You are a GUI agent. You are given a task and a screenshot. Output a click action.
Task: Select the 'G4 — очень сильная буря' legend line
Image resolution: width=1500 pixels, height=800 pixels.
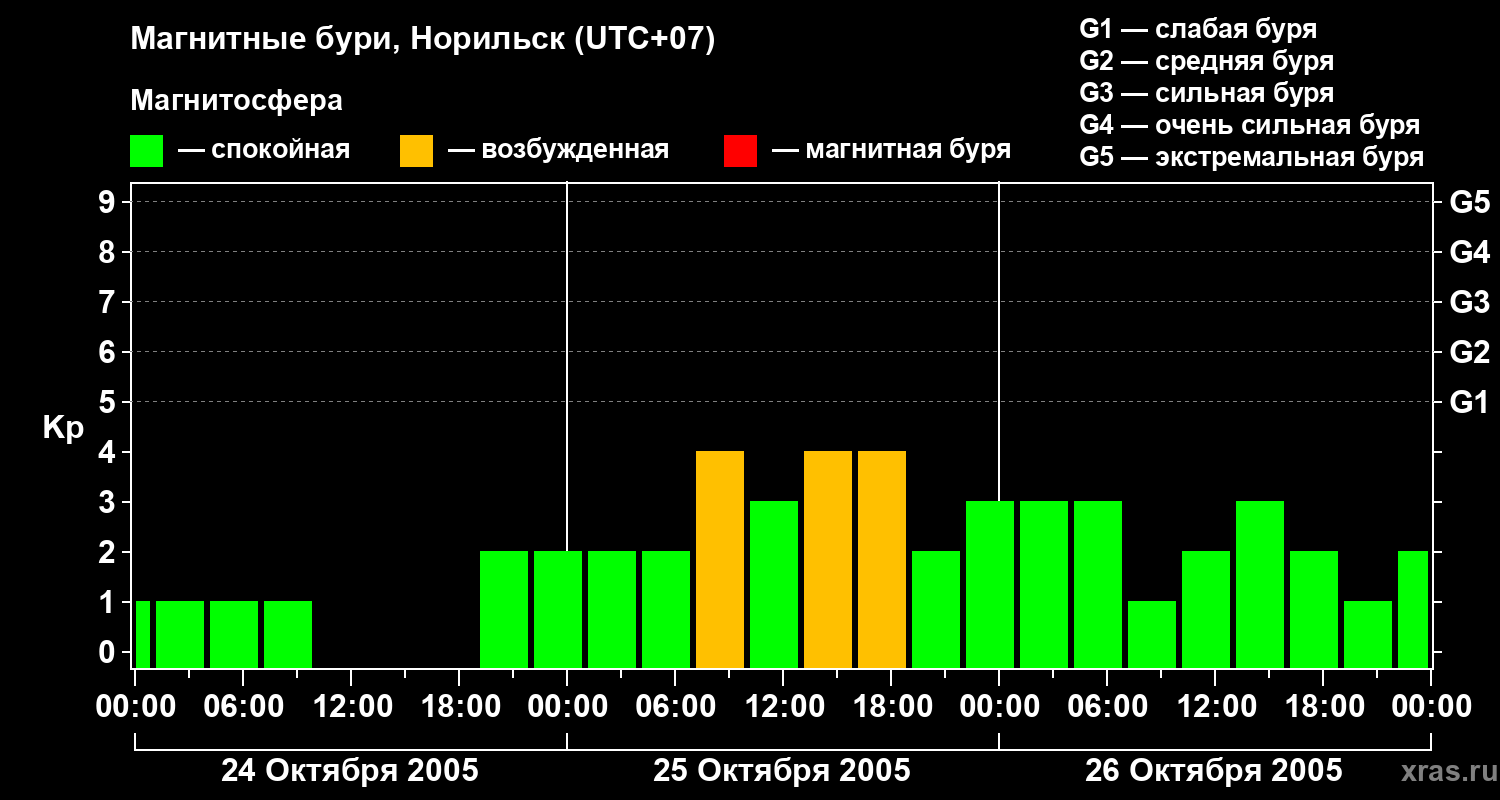[1250, 125]
